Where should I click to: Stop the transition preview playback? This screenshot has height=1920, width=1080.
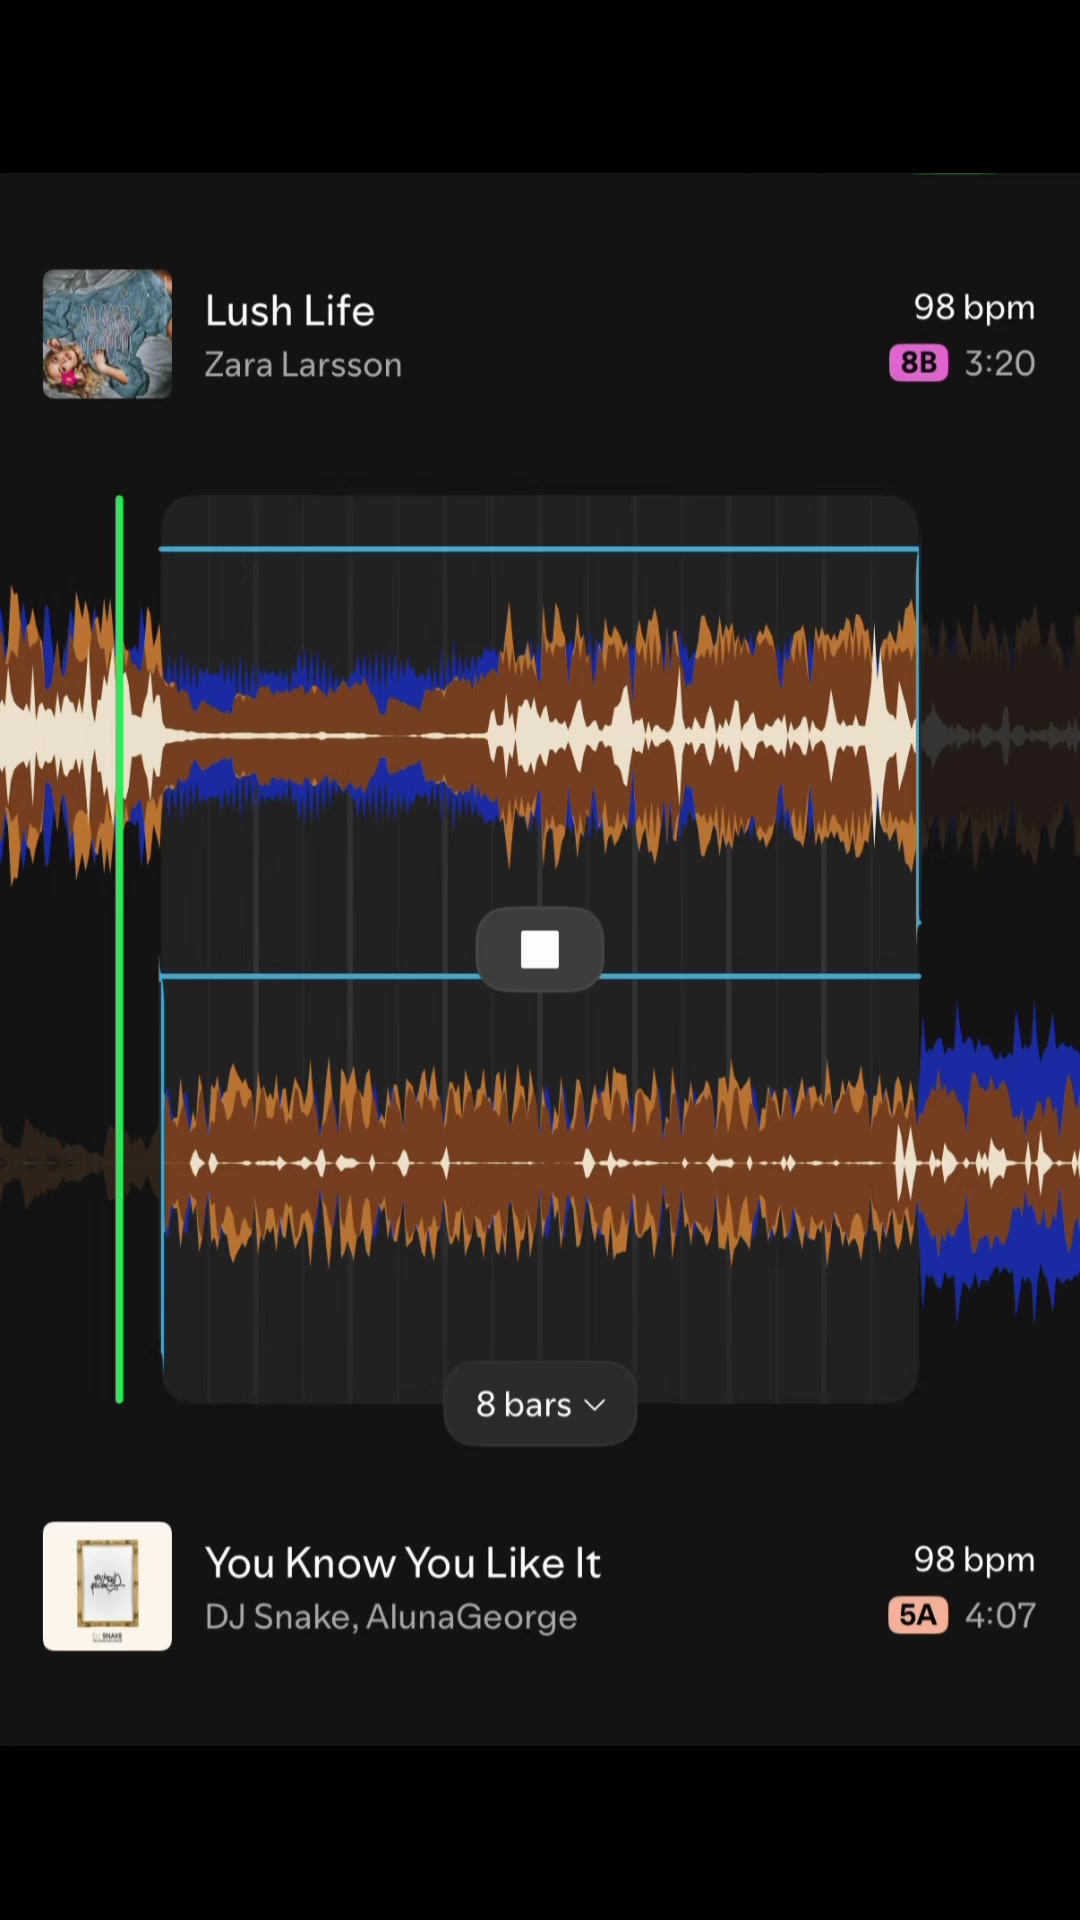pos(540,949)
